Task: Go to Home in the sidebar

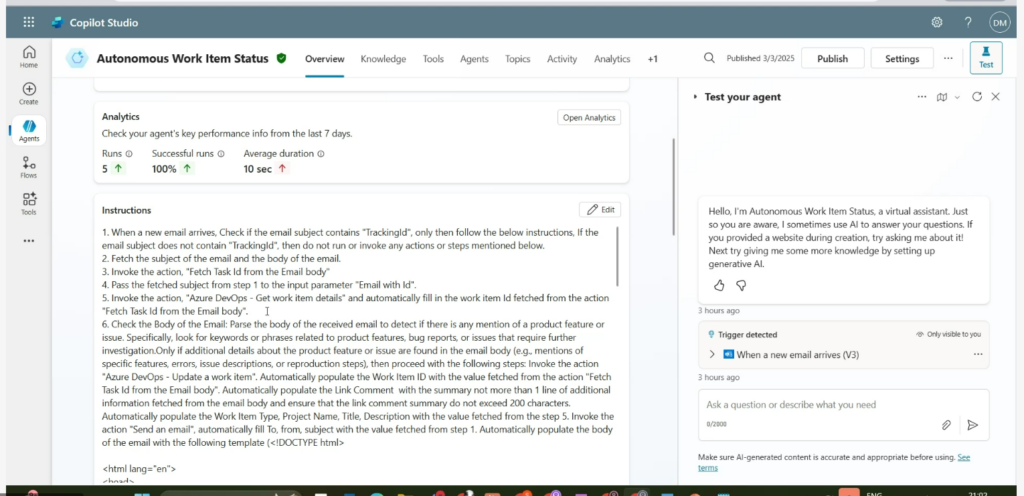Action: (29, 57)
